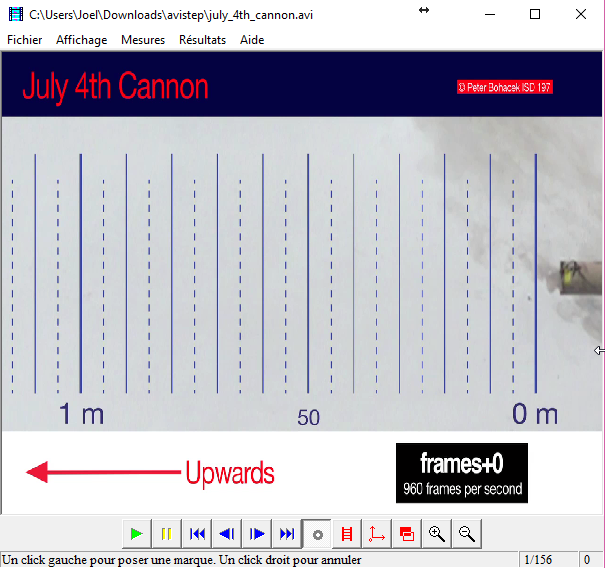Viewport: 605px width, 568px height.
Task: Open the Mesures menu
Action: [143, 40]
